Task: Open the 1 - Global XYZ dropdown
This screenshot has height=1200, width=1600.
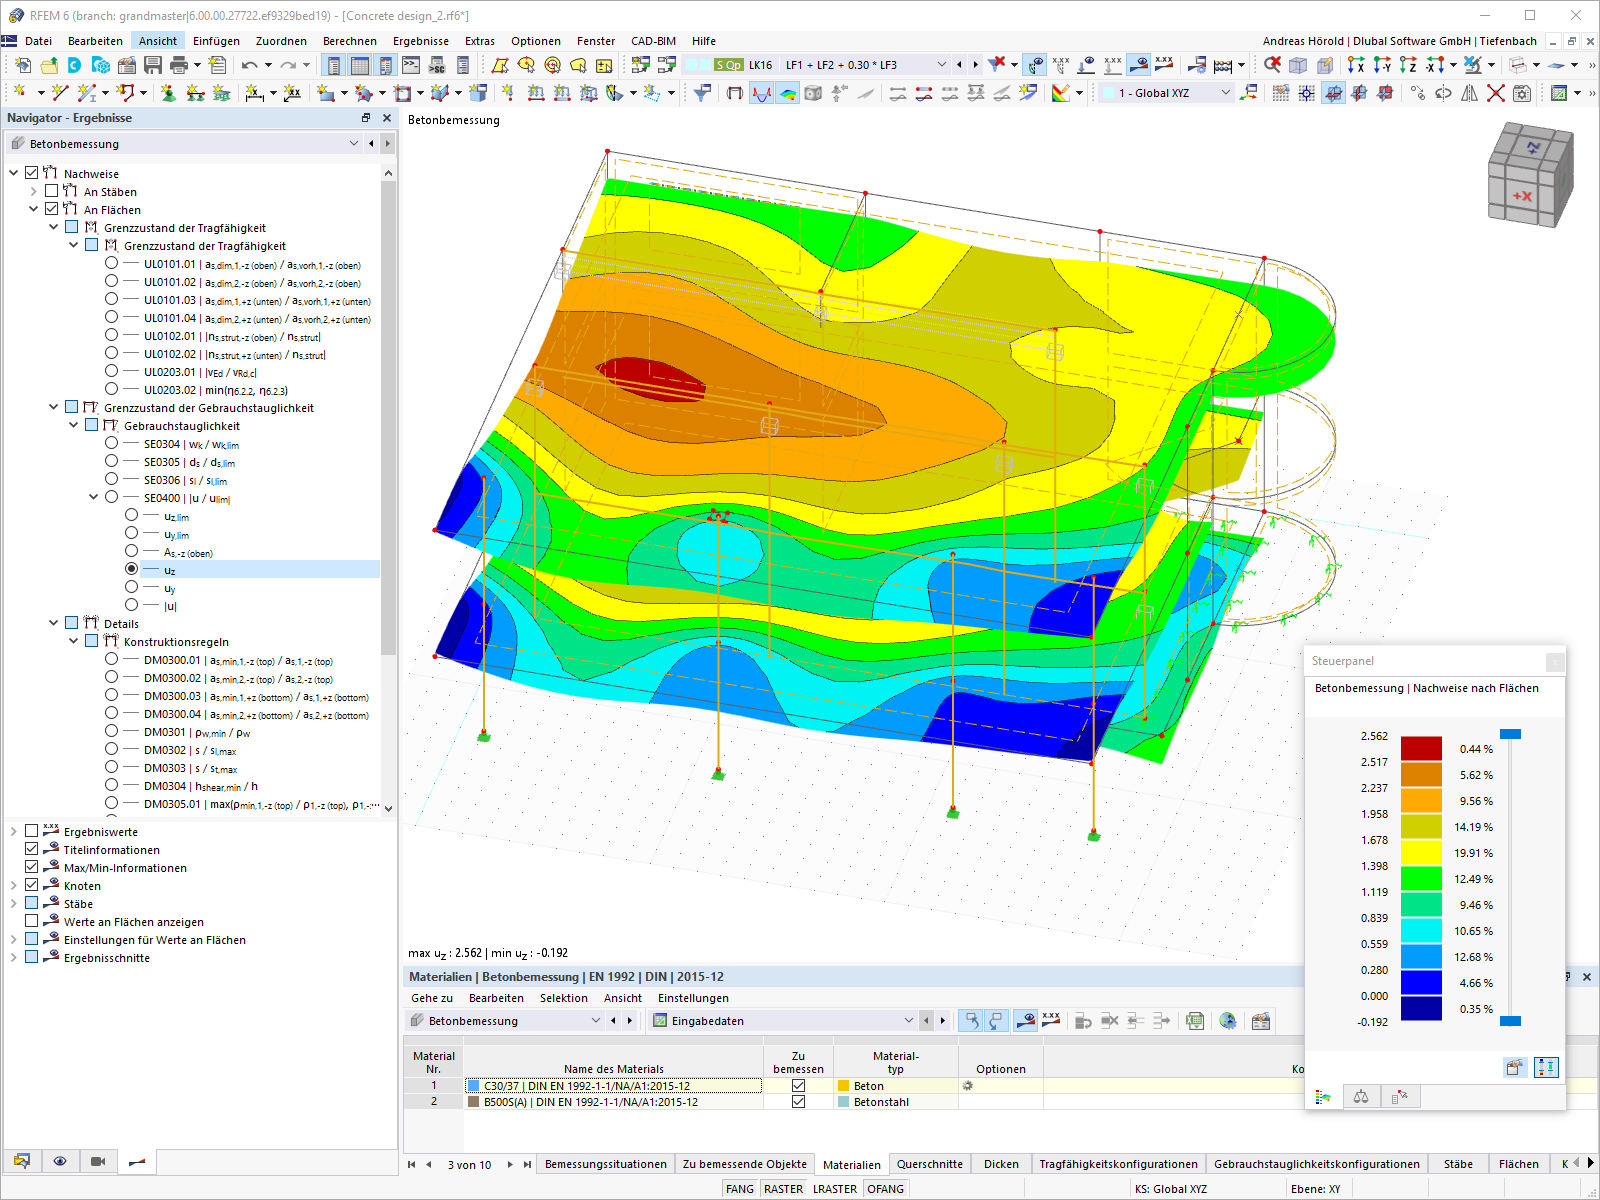Action: pos(1225,91)
